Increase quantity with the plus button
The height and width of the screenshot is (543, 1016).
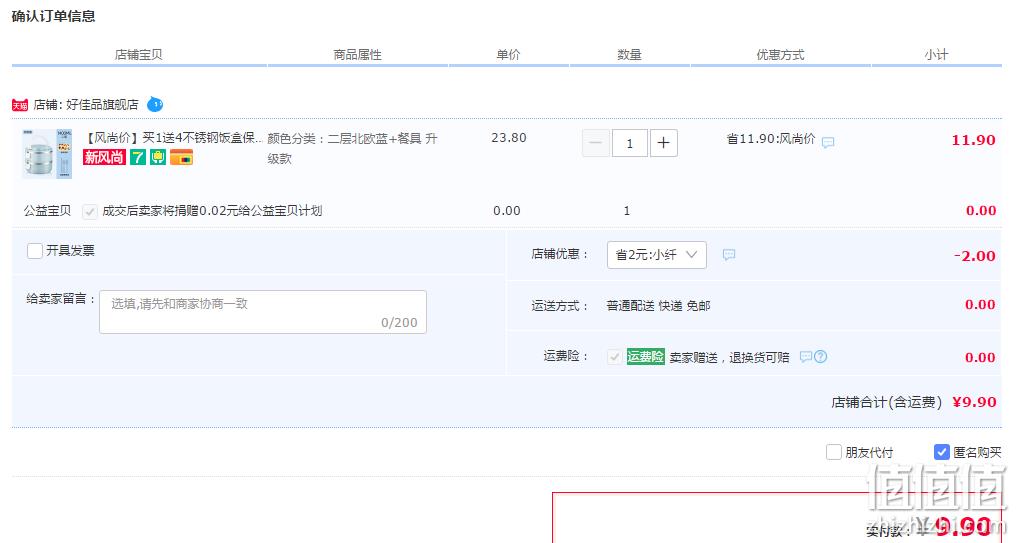(664, 143)
